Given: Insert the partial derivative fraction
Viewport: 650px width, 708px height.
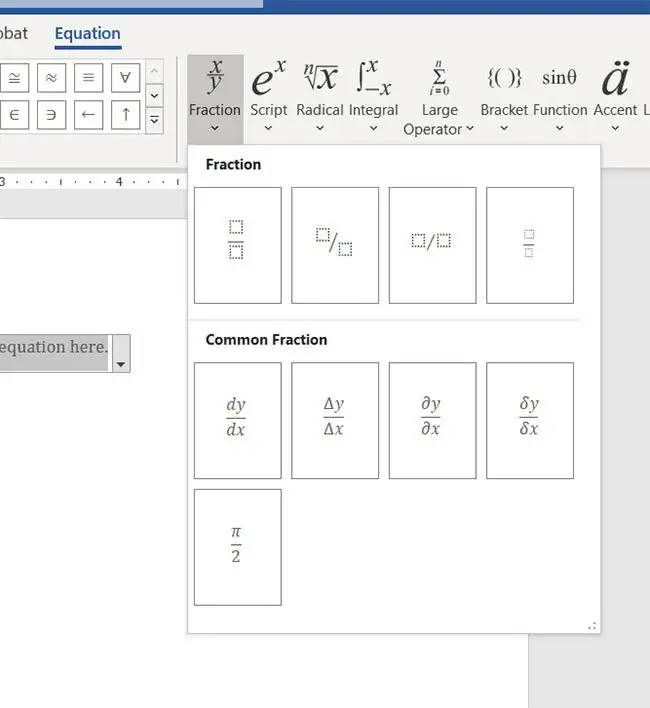Looking at the screenshot, I should [432, 420].
